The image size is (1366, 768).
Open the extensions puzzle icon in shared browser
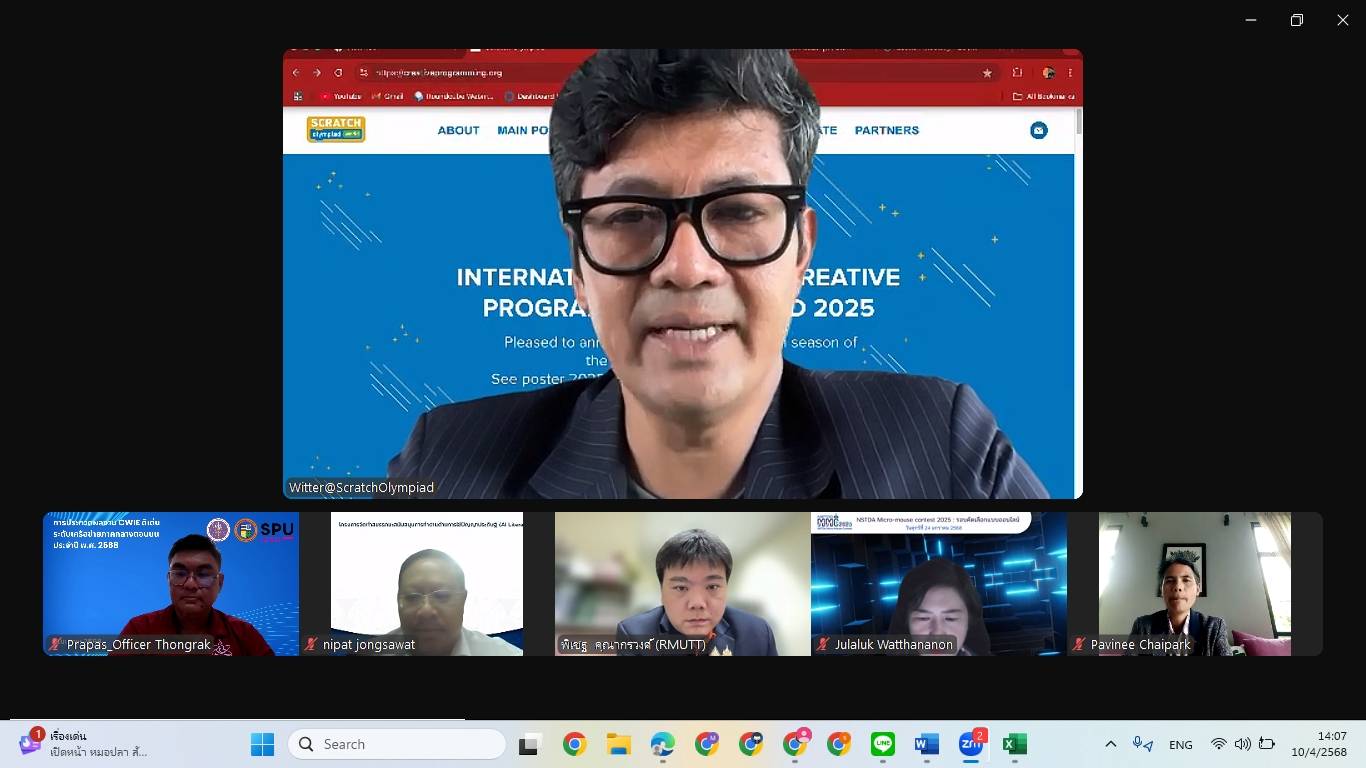point(1017,72)
